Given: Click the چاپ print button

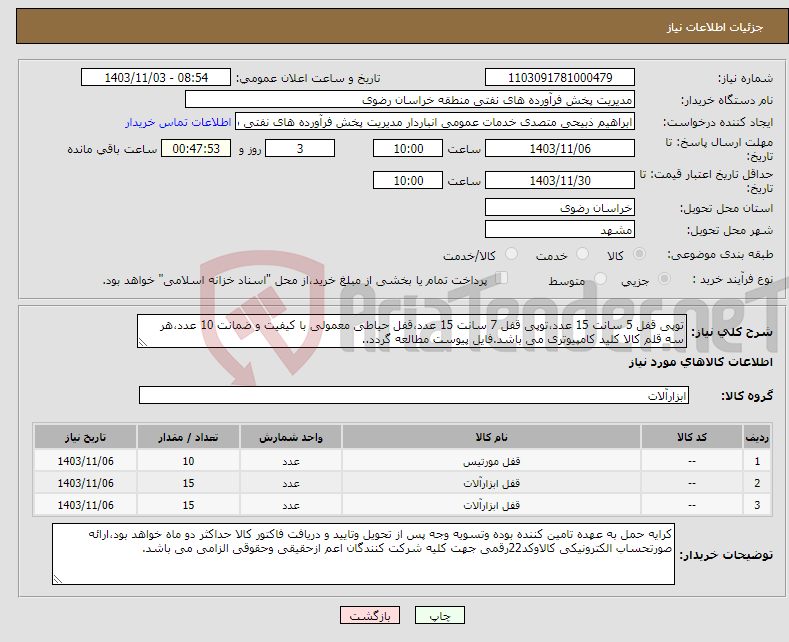Looking at the screenshot, I should pyautogui.click(x=439, y=615).
